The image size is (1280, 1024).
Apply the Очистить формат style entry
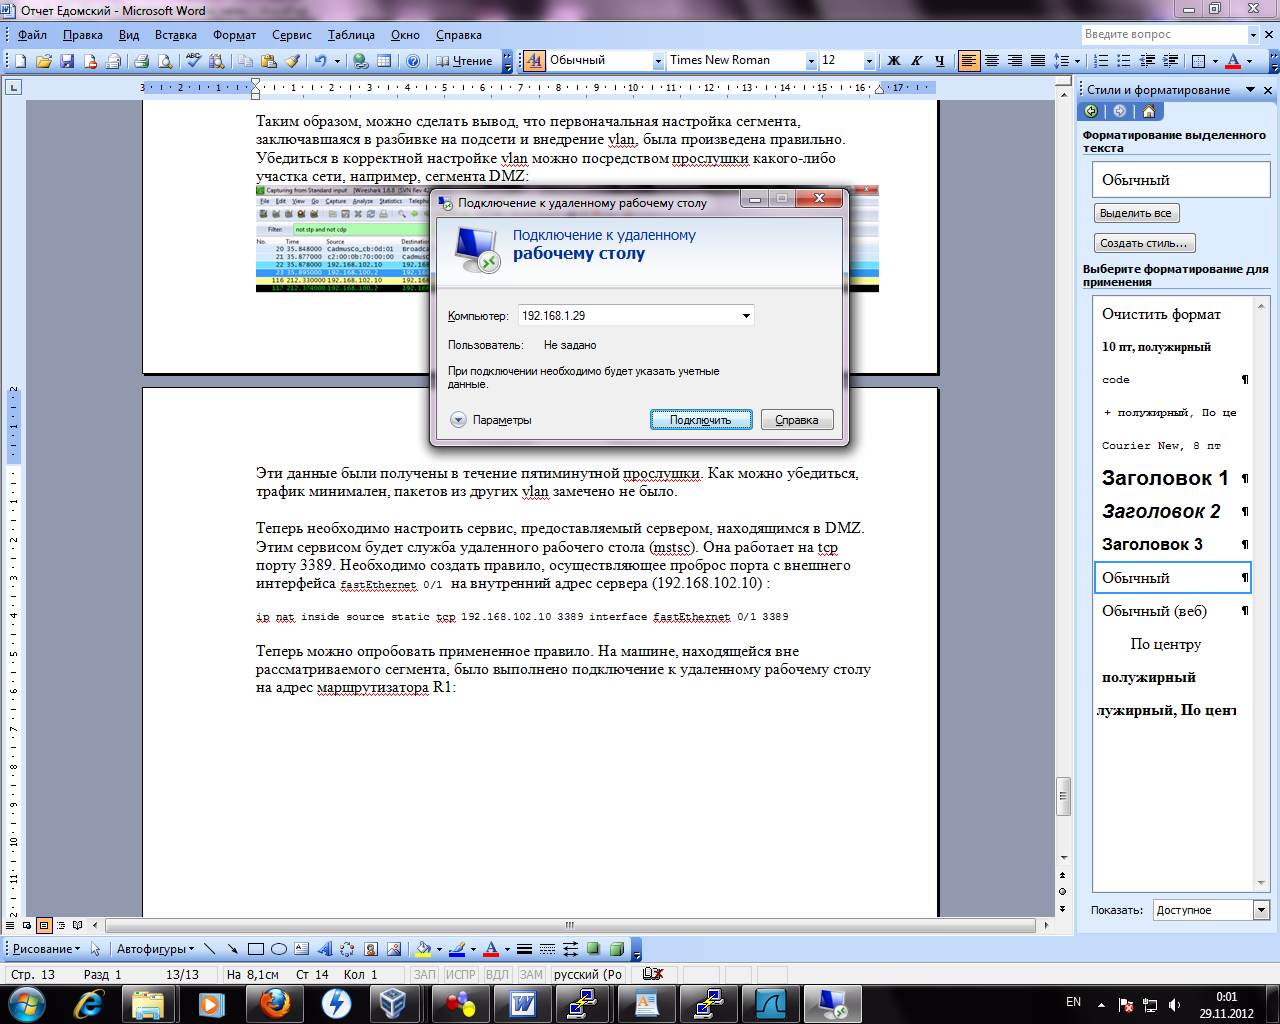click(x=1172, y=314)
